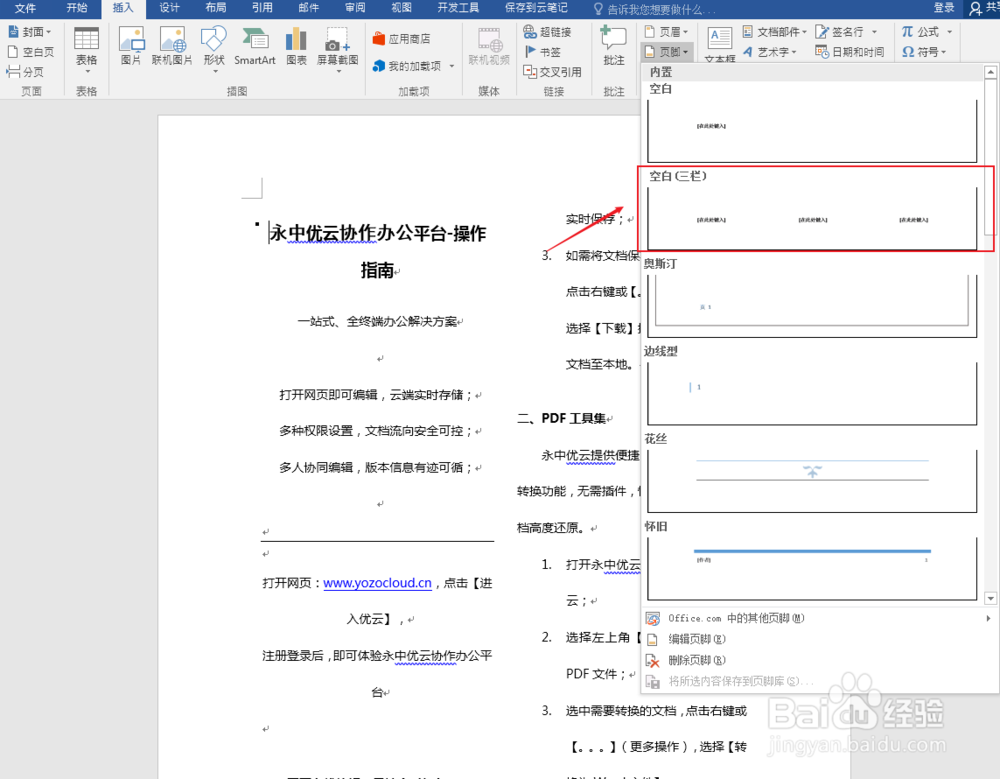Insert an online video (联机视频)
The width and height of the screenshot is (1000, 779).
coord(489,47)
